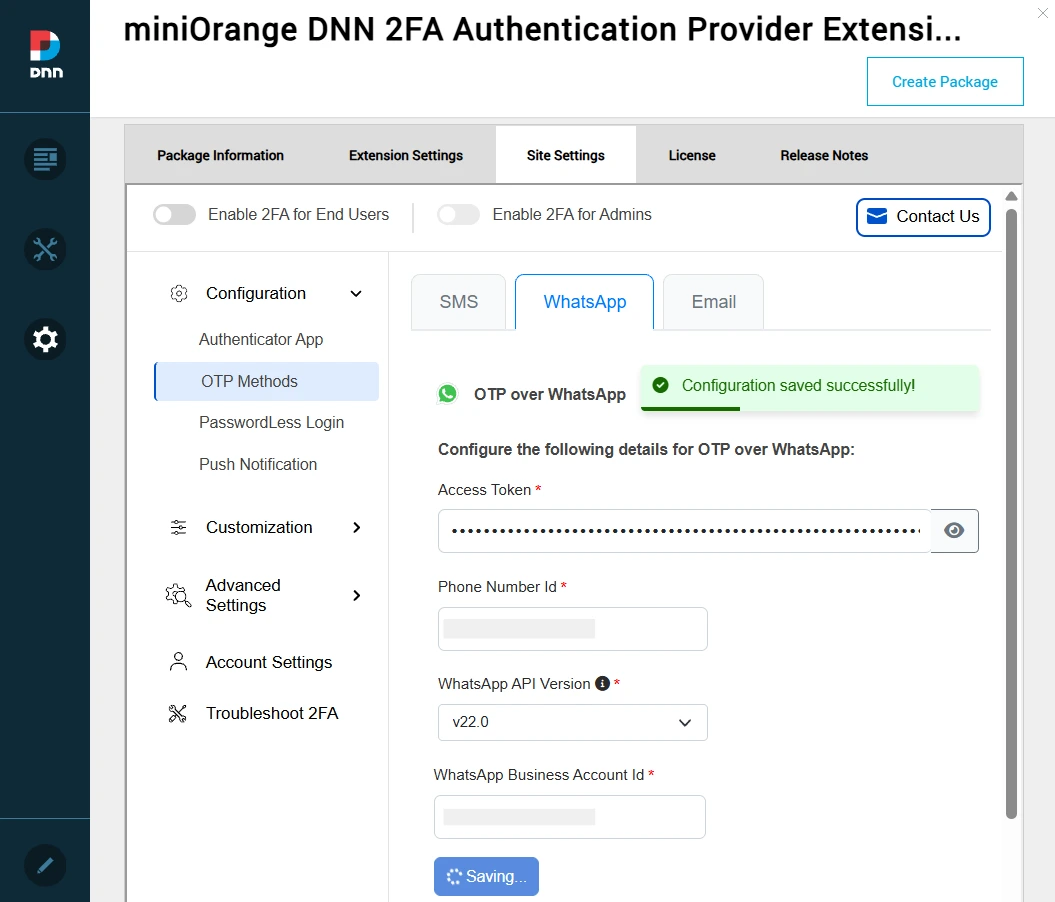Click the Saving... button
The width and height of the screenshot is (1055, 902).
pos(486,876)
